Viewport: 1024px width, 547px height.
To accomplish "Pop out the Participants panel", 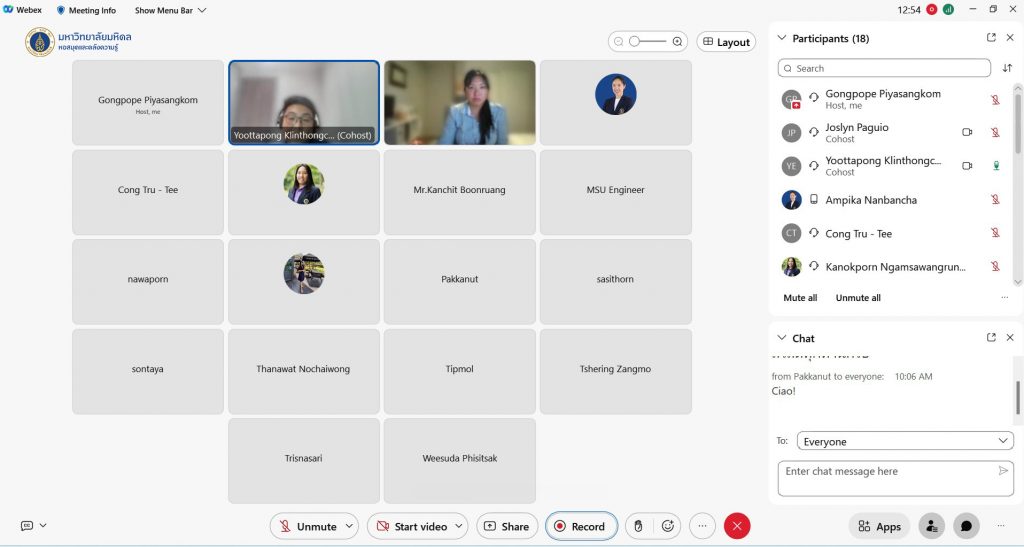I will point(991,38).
